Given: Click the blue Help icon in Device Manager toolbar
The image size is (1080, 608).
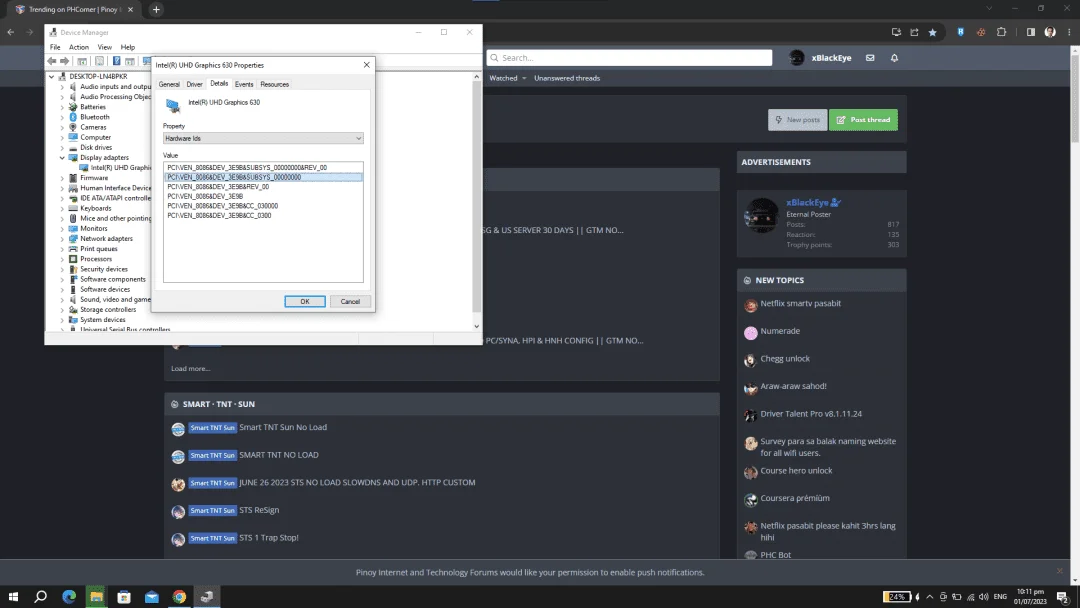Looking at the screenshot, I should [x=116, y=61].
